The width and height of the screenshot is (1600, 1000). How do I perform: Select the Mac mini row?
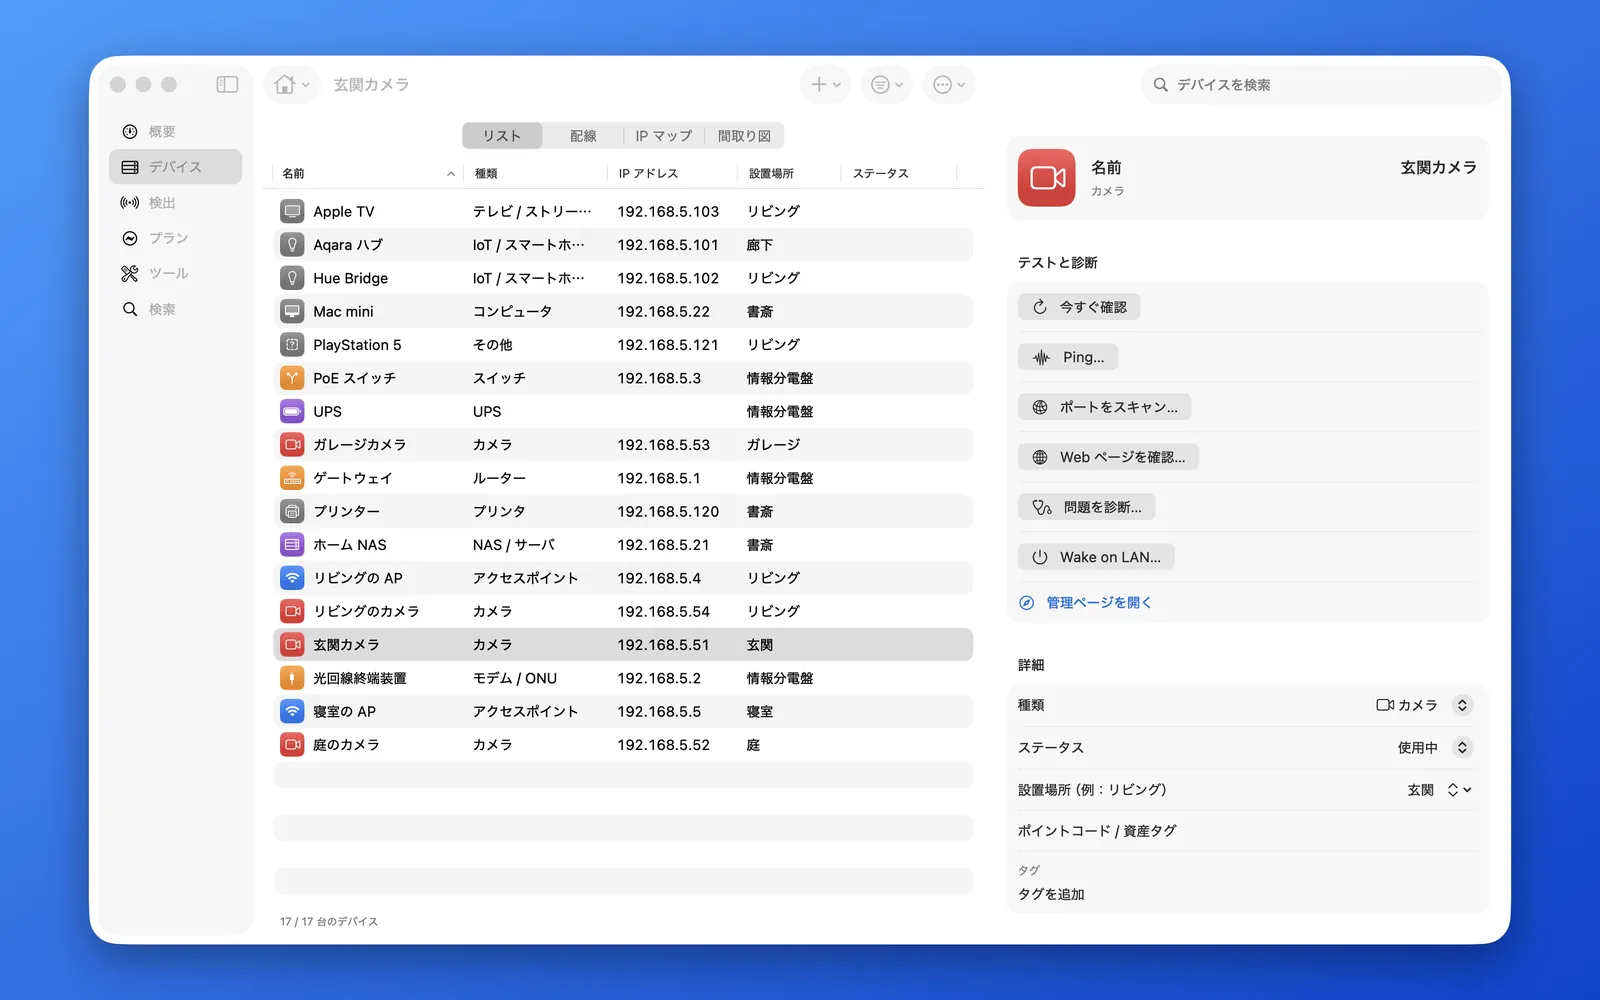point(623,311)
